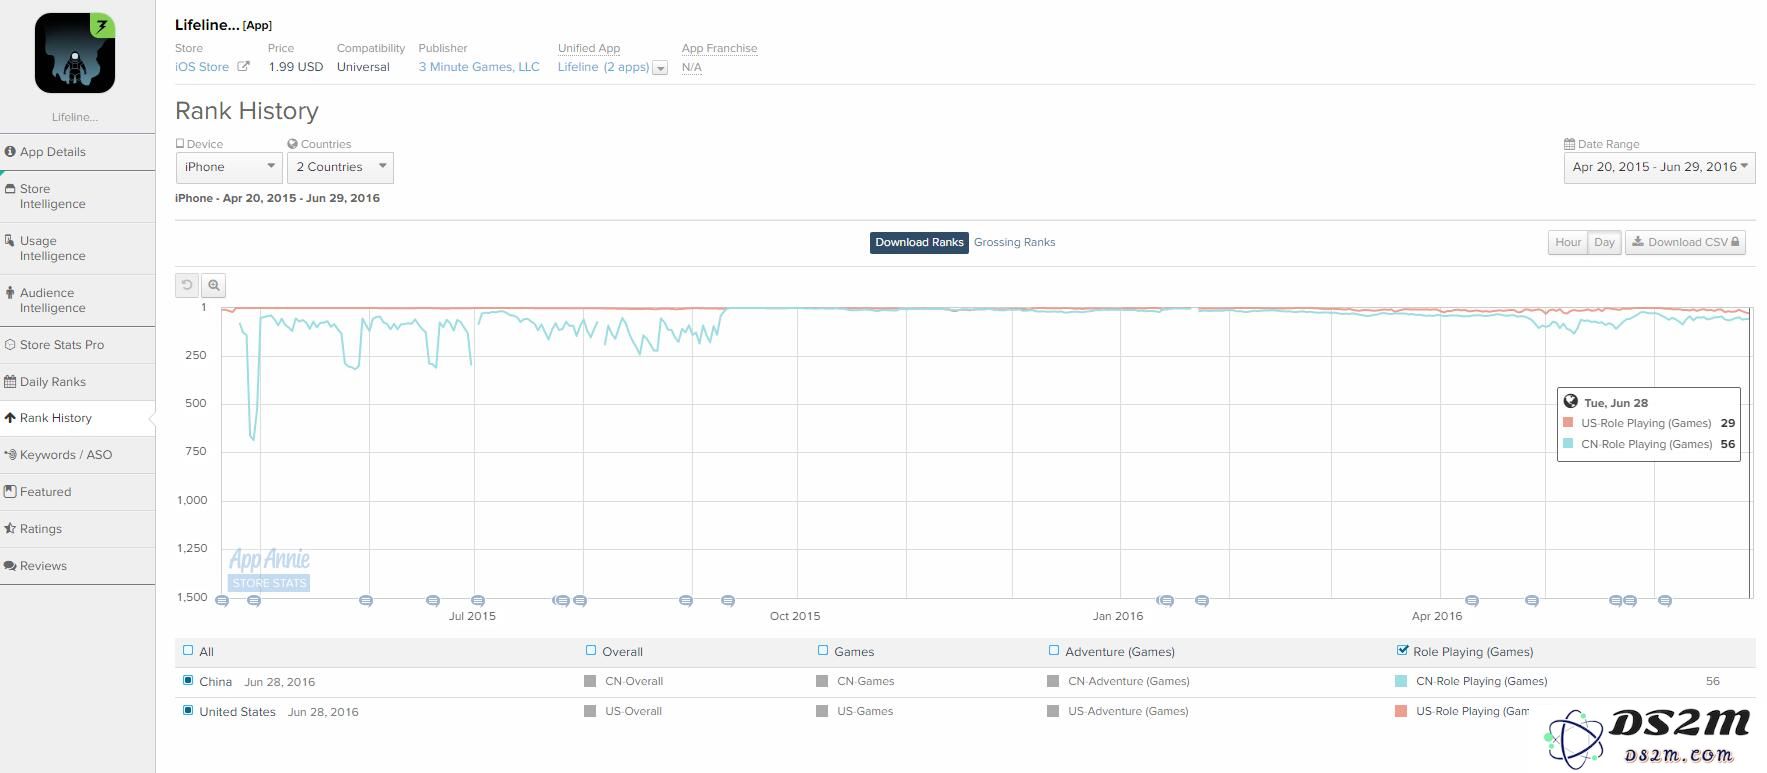Enable the Games category checkbox
The width and height of the screenshot is (1767, 773).
coord(823,650)
